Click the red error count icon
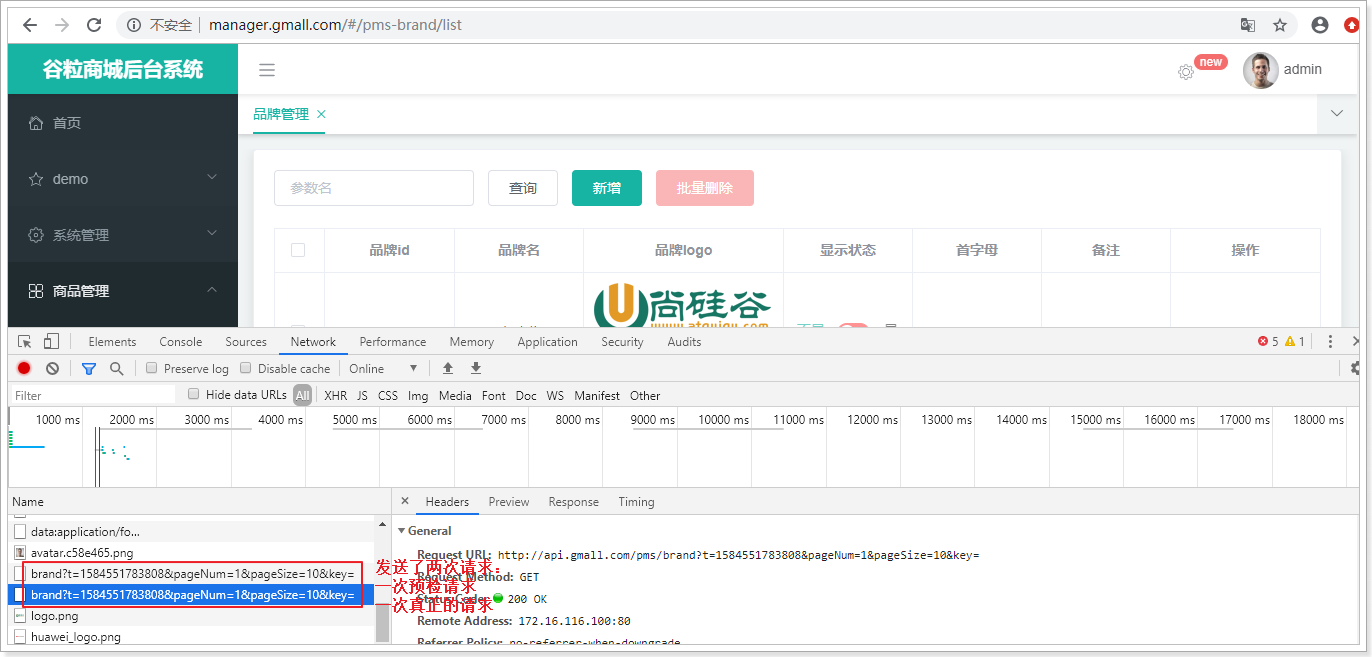Image resolution: width=1372 pixels, height=657 pixels. [1264, 342]
